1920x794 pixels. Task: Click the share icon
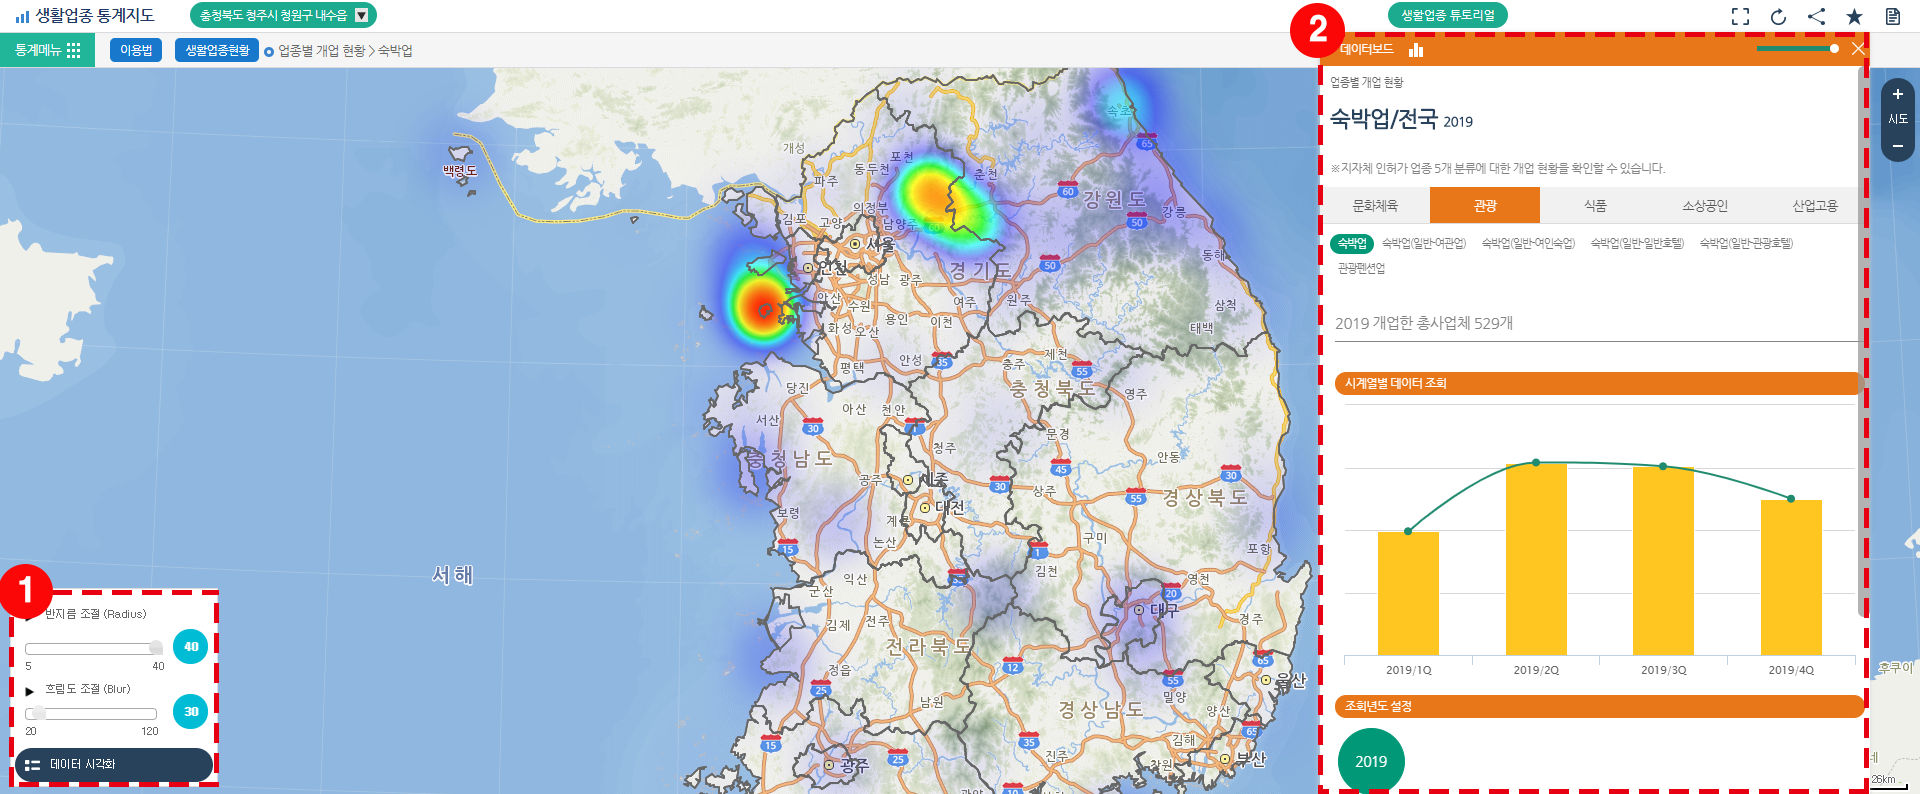(1816, 16)
